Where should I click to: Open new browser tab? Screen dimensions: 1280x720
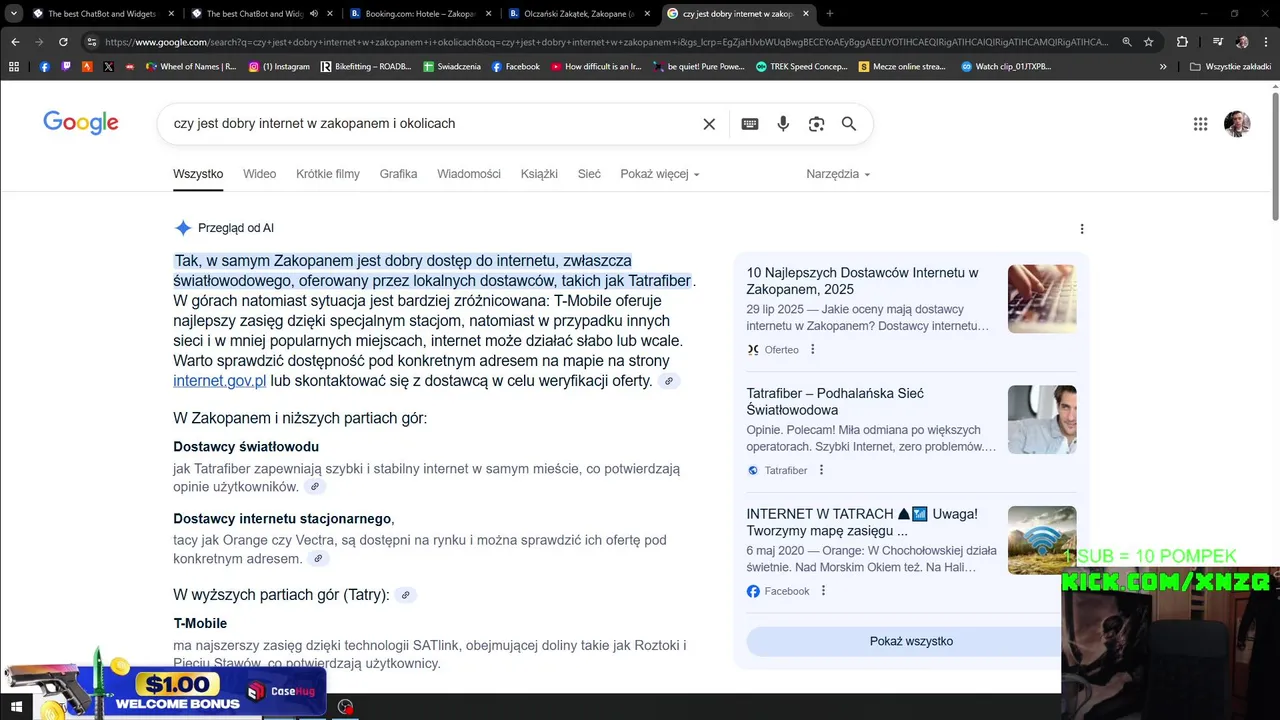830,14
